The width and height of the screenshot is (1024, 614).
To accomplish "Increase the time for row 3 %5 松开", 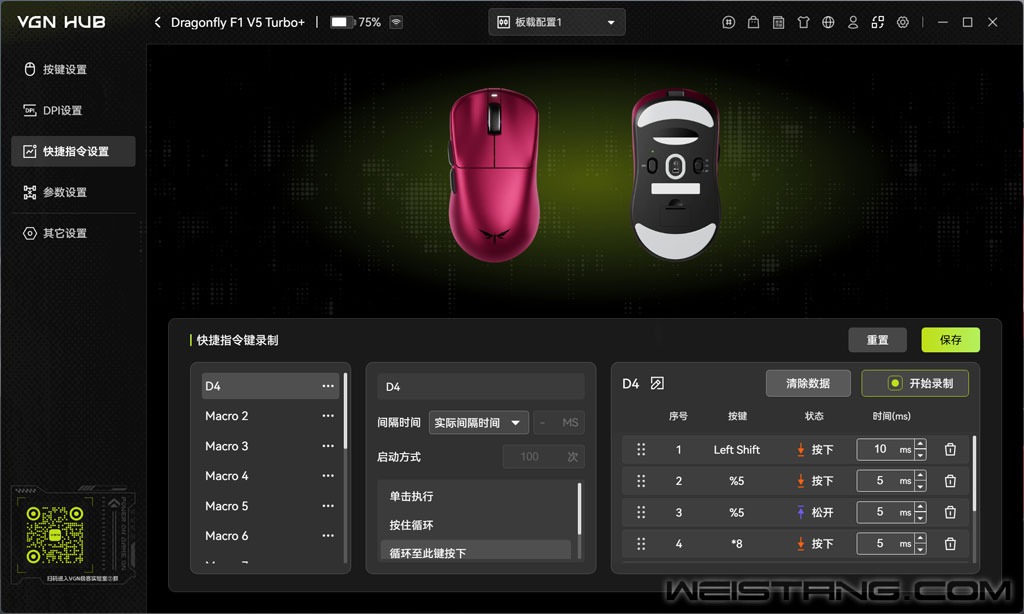I will coord(920,507).
